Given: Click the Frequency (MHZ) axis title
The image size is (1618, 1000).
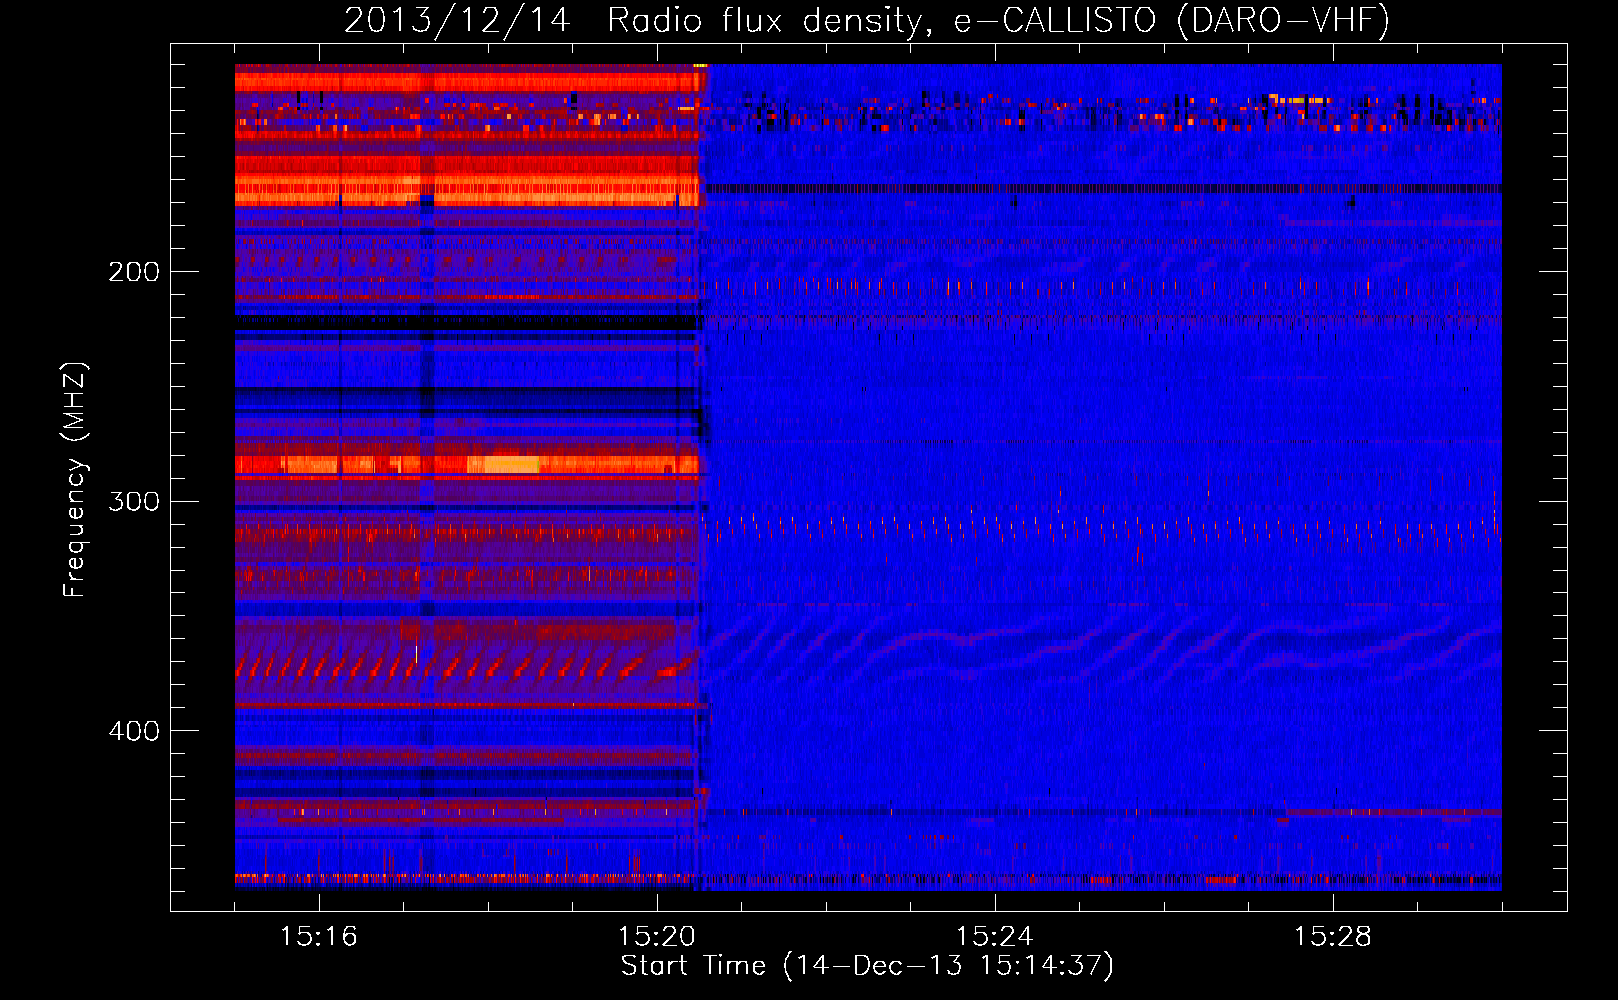Looking at the screenshot, I should (x=75, y=480).
